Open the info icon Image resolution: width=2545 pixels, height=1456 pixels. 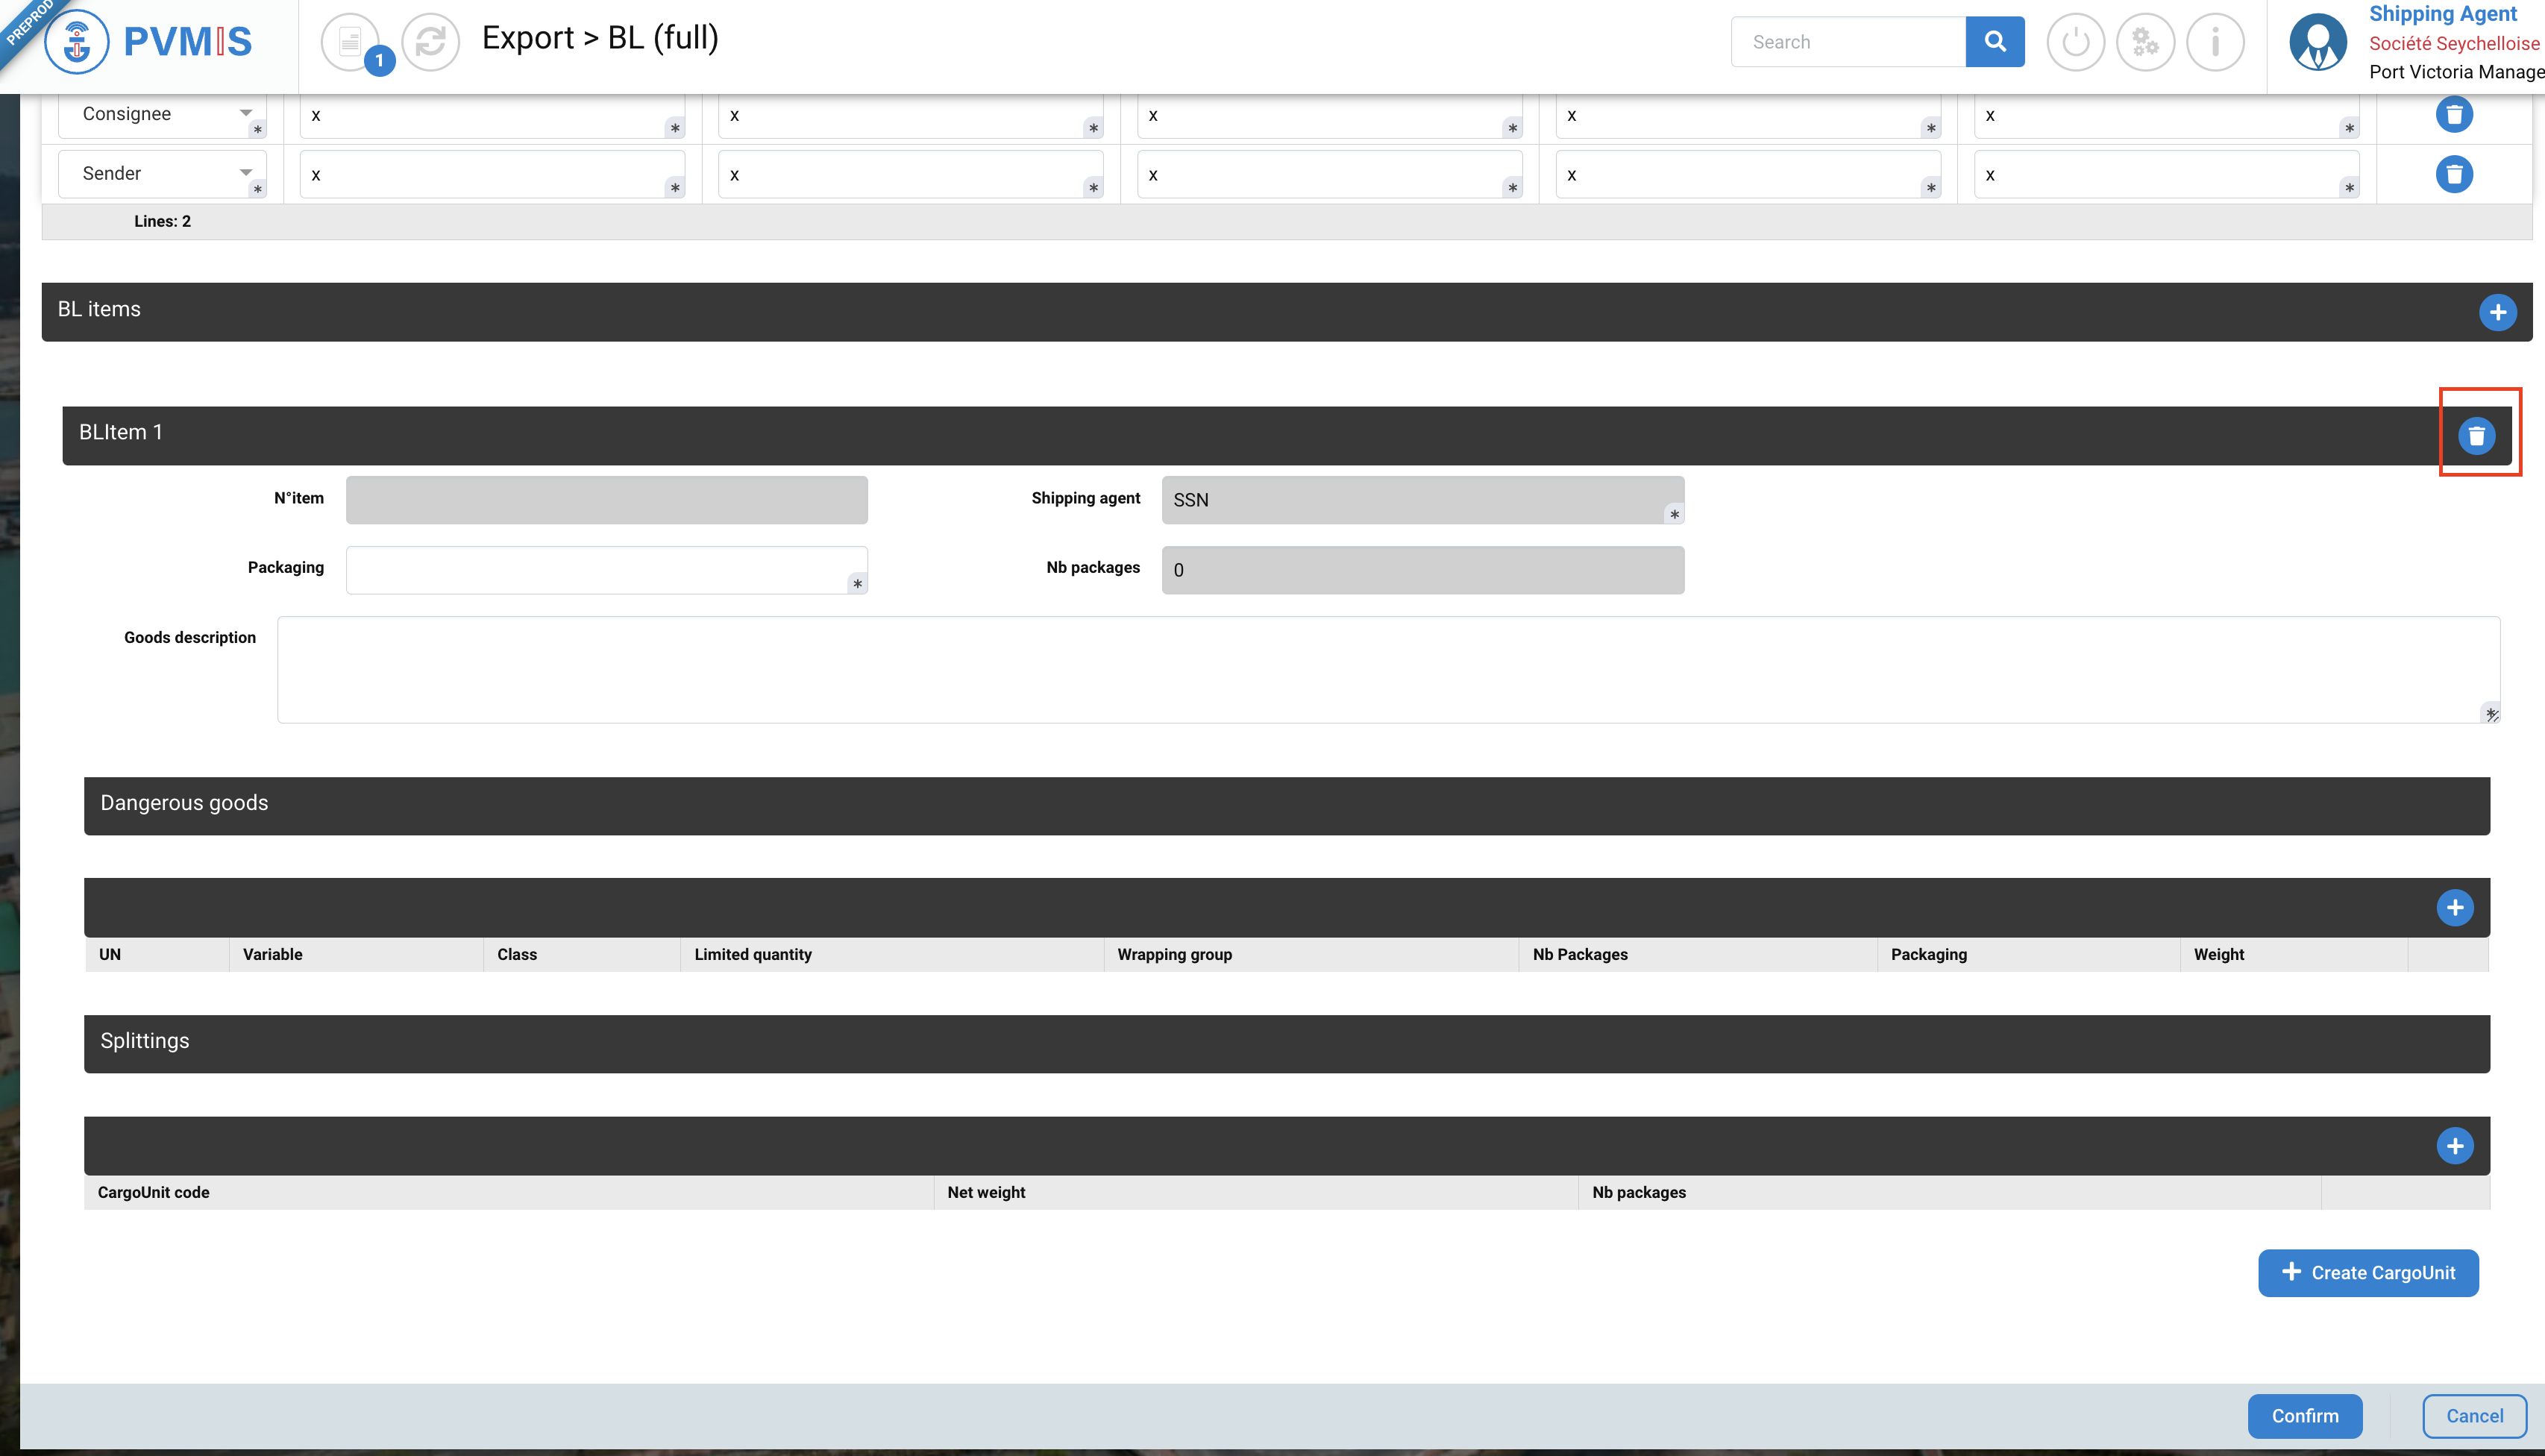click(2215, 42)
